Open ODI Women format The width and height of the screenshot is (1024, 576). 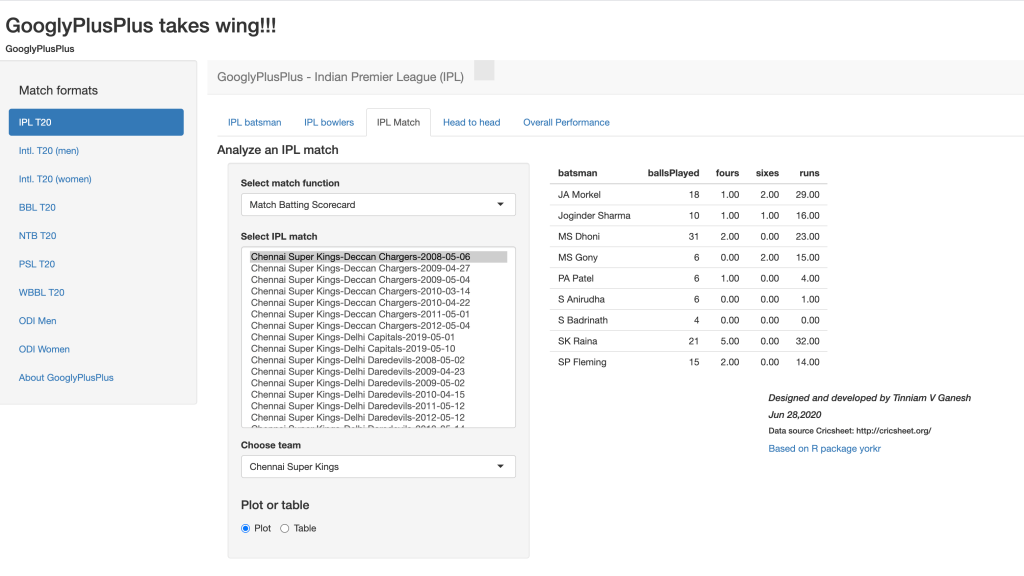[x=44, y=349]
